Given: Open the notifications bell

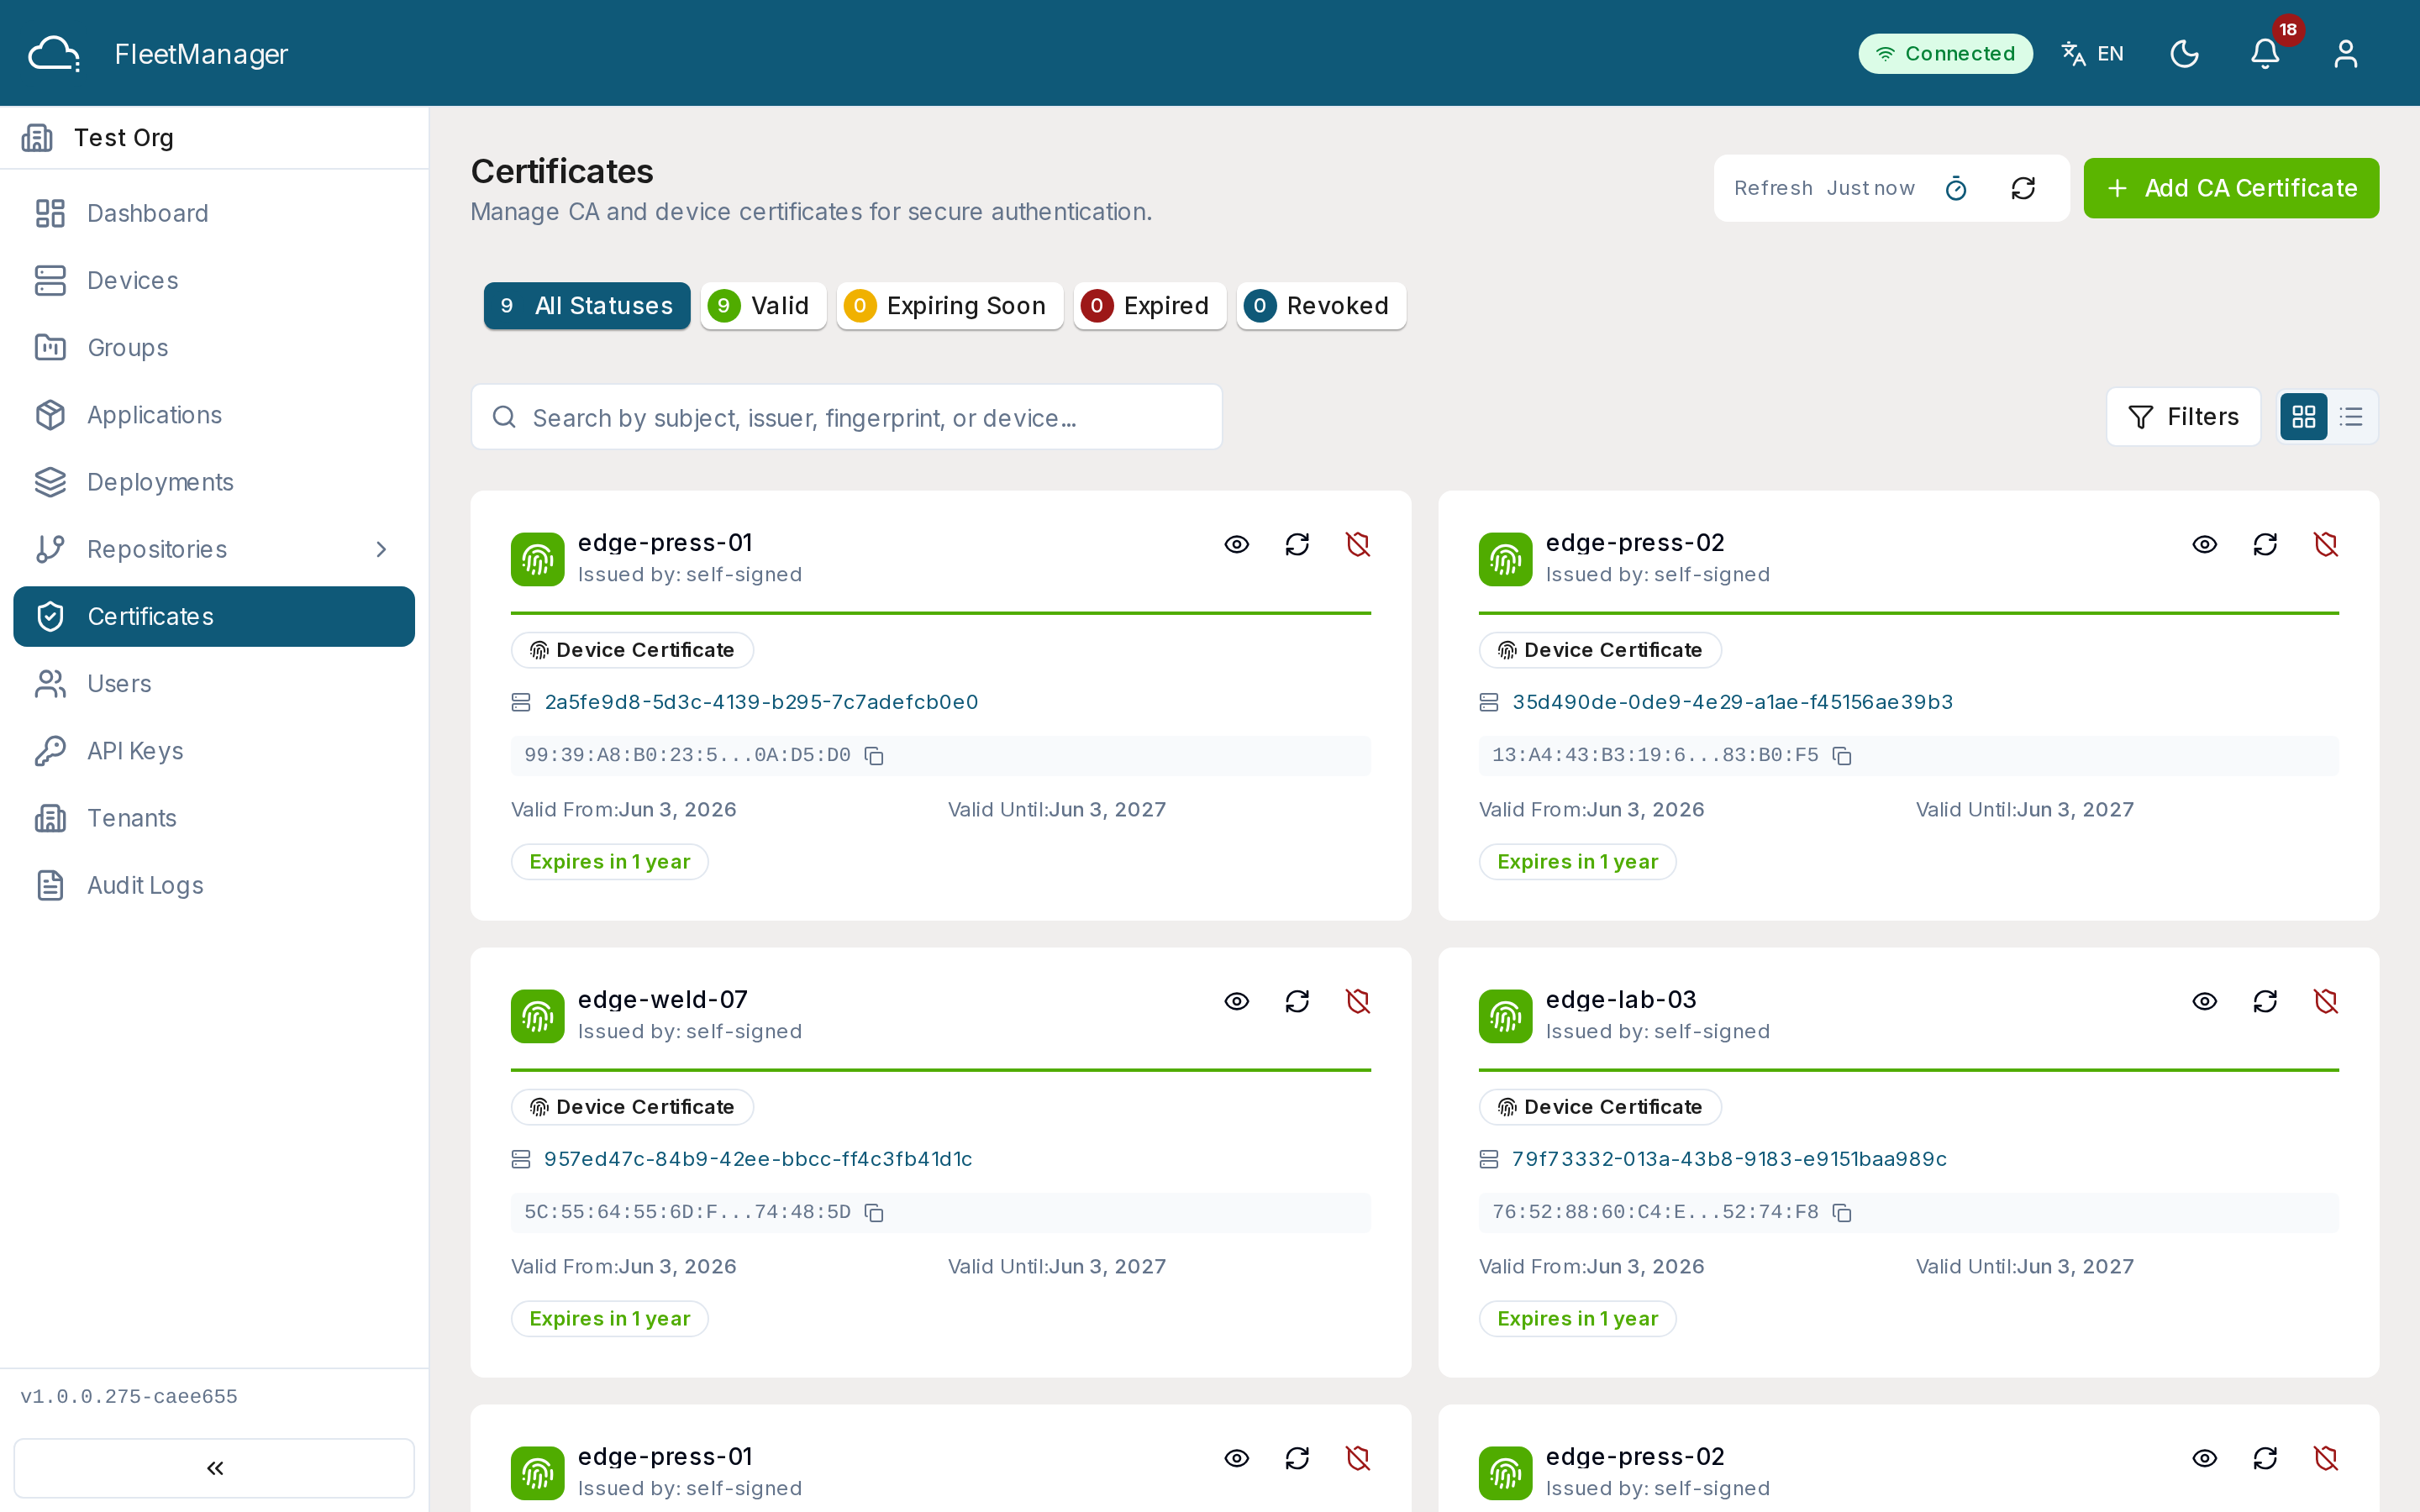Looking at the screenshot, I should click(2265, 54).
